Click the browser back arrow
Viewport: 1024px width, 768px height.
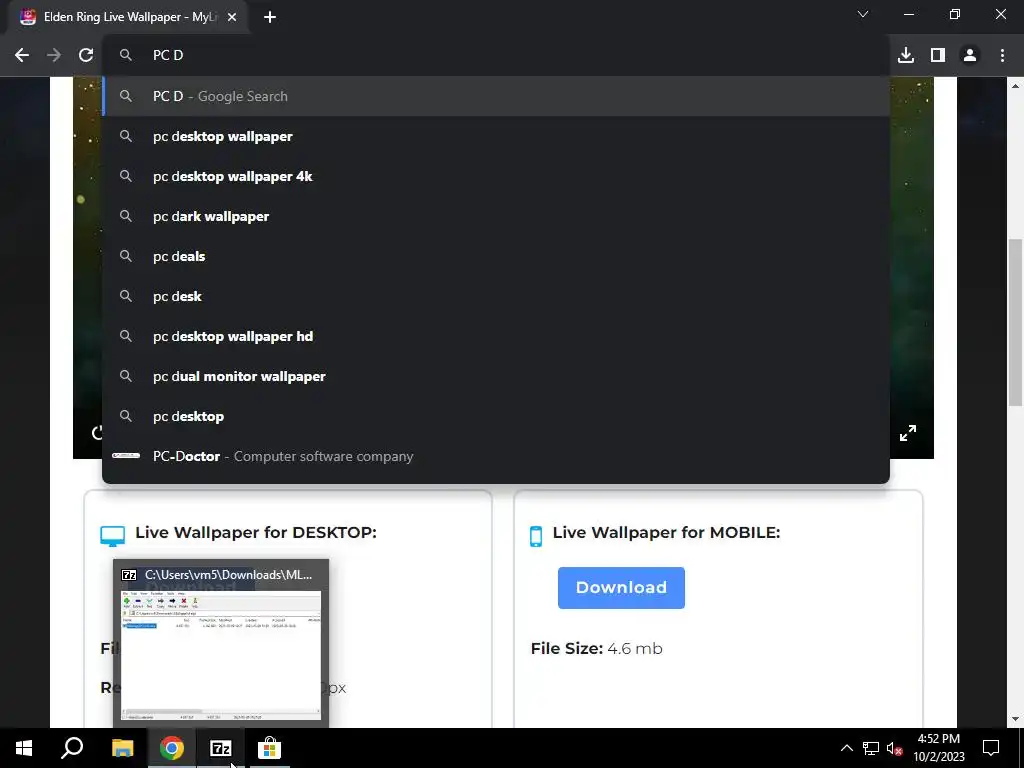[22, 56]
